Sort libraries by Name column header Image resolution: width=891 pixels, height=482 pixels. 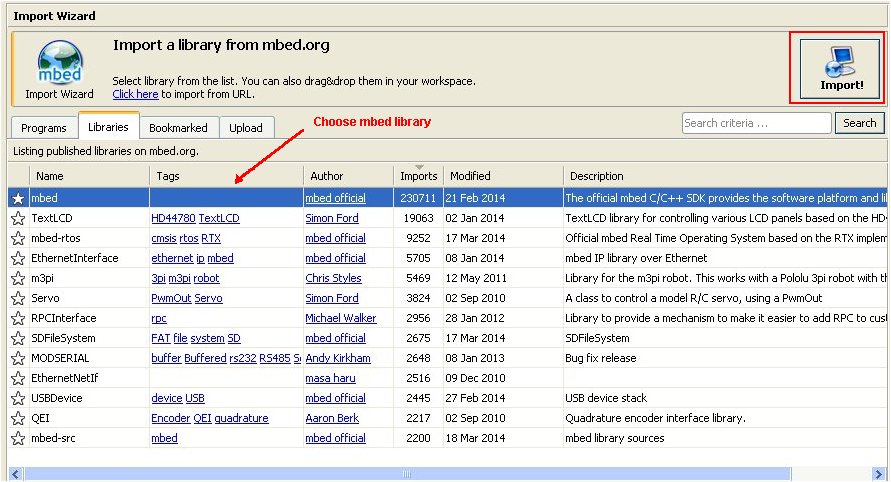[x=50, y=176]
